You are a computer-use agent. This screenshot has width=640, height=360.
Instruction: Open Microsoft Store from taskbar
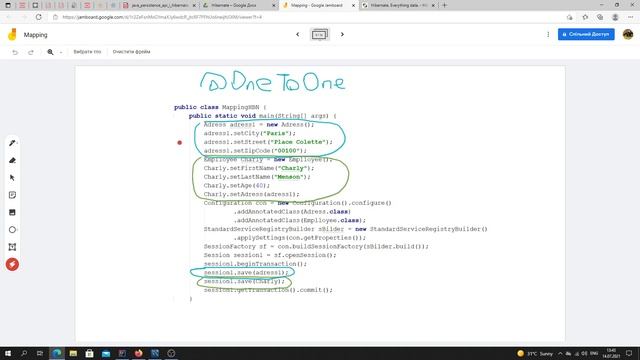[89, 353]
